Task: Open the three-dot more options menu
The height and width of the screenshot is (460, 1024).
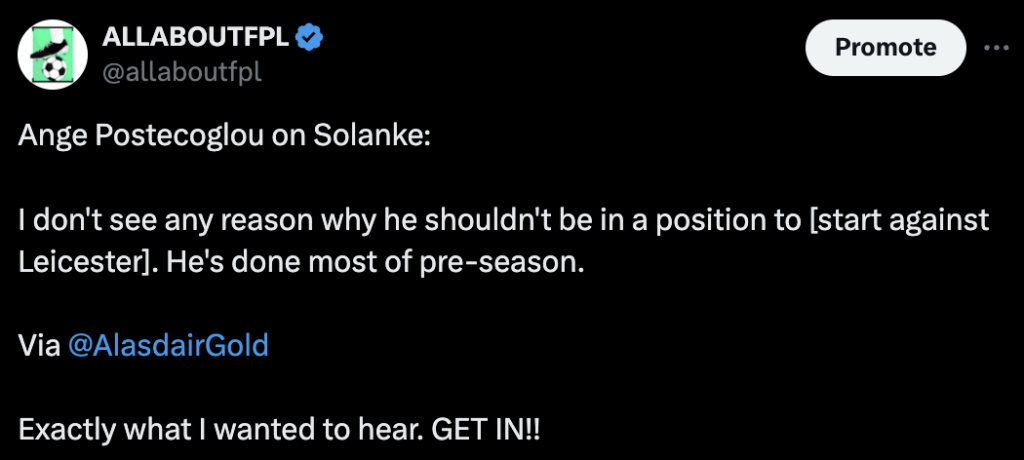Action: 997,47
